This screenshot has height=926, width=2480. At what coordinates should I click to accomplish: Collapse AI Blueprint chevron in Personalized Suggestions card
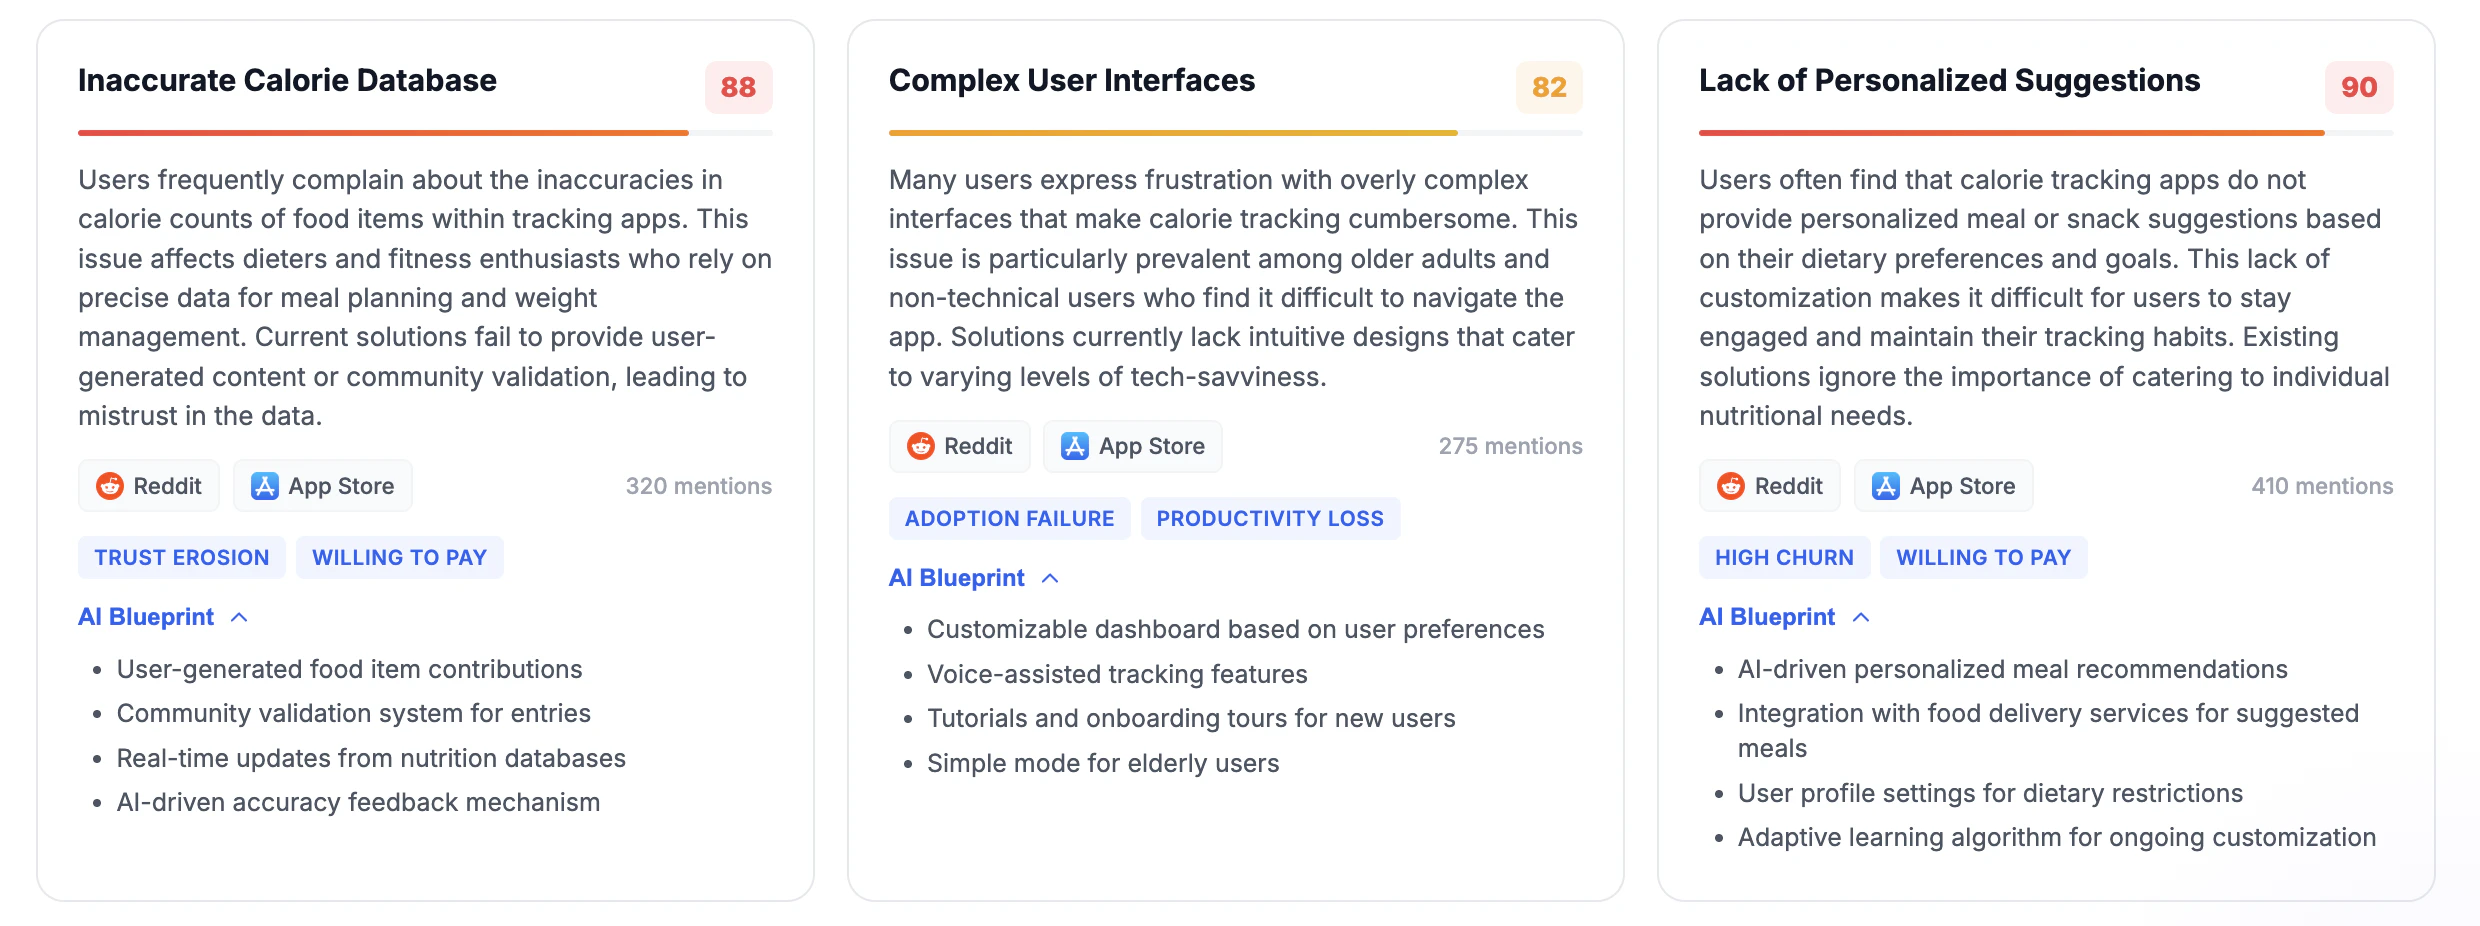pyautogui.click(x=1860, y=617)
